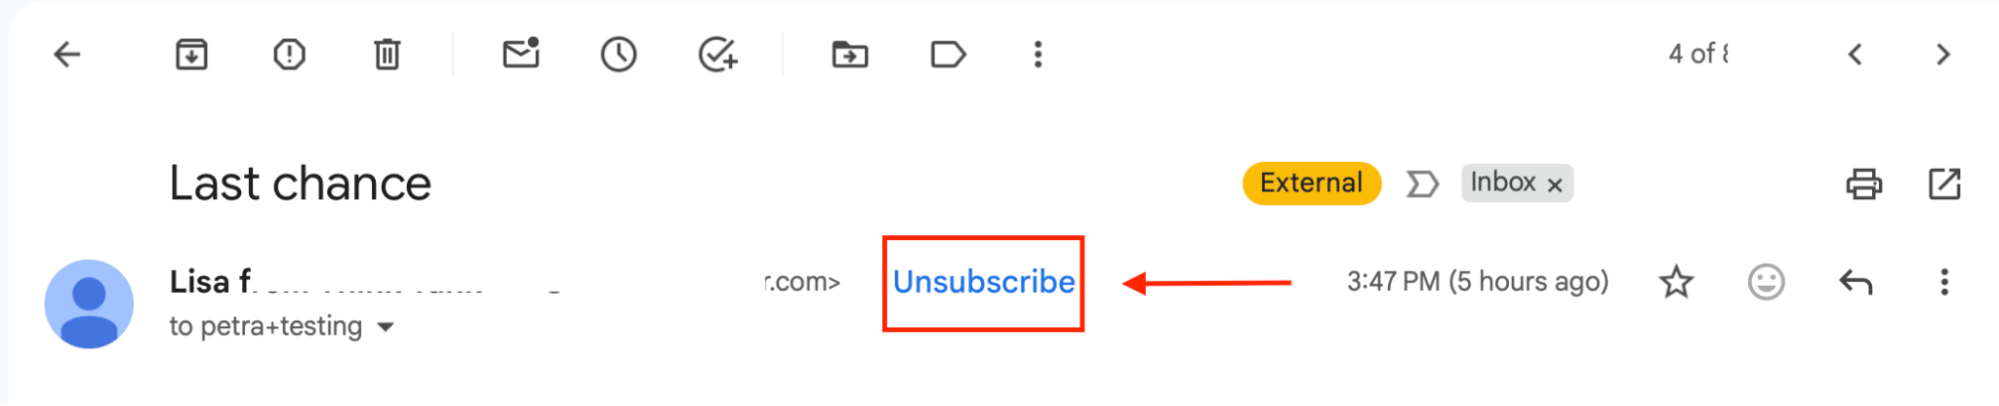Image resolution: width=1999 pixels, height=406 pixels.
Task: Click the Unsubscribe link
Action: pyautogui.click(x=983, y=282)
